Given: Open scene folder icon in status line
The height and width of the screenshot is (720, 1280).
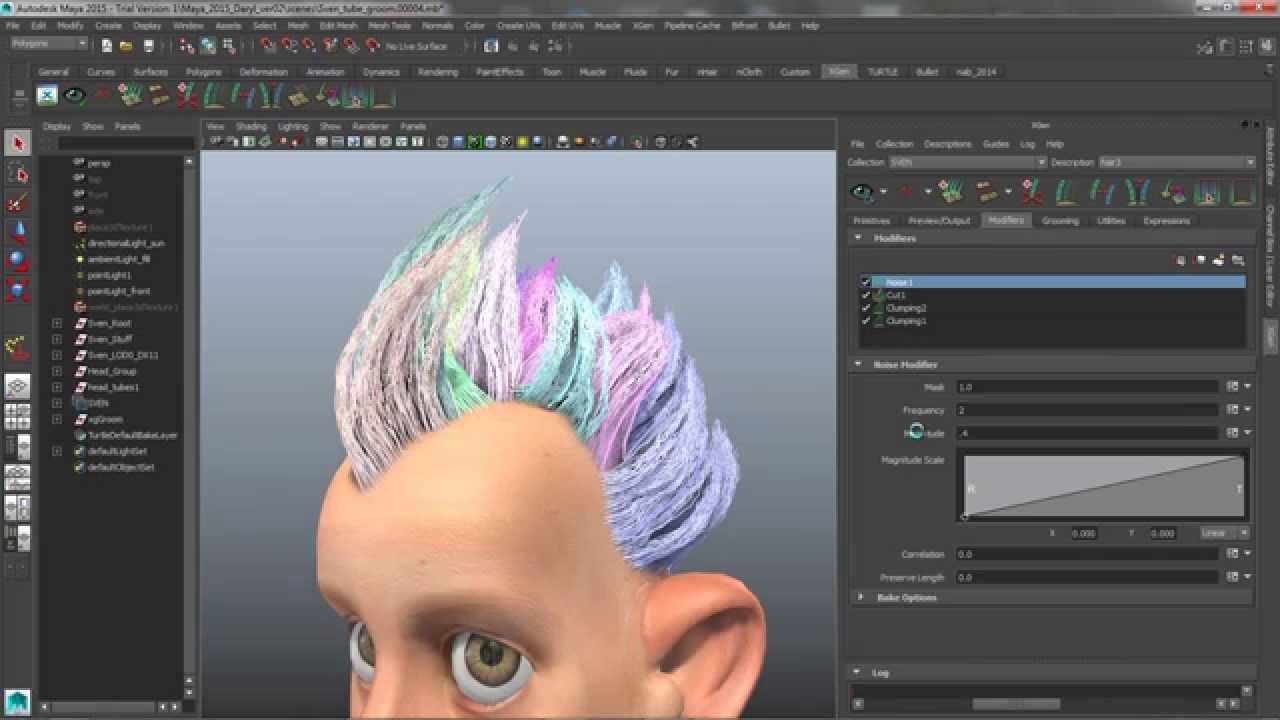Looking at the screenshot, I should pyautogui.click(x=126, y=46).
